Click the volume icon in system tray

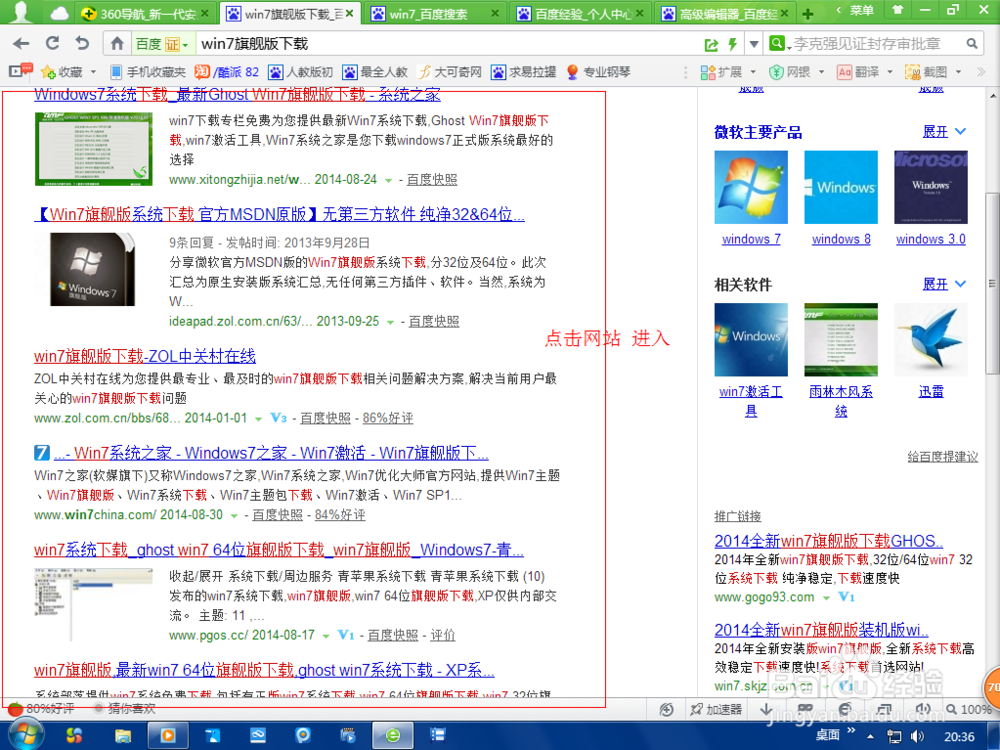click(x=917, y=737)
